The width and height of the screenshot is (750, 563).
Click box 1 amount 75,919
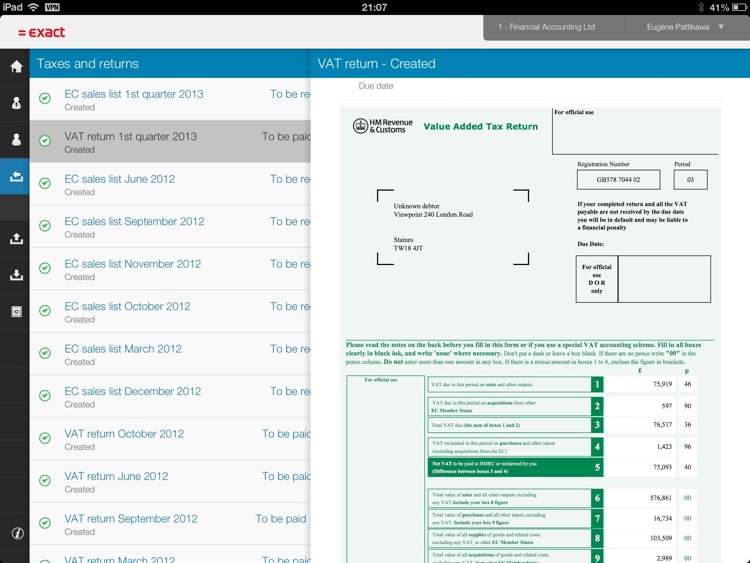coord(663,384)
